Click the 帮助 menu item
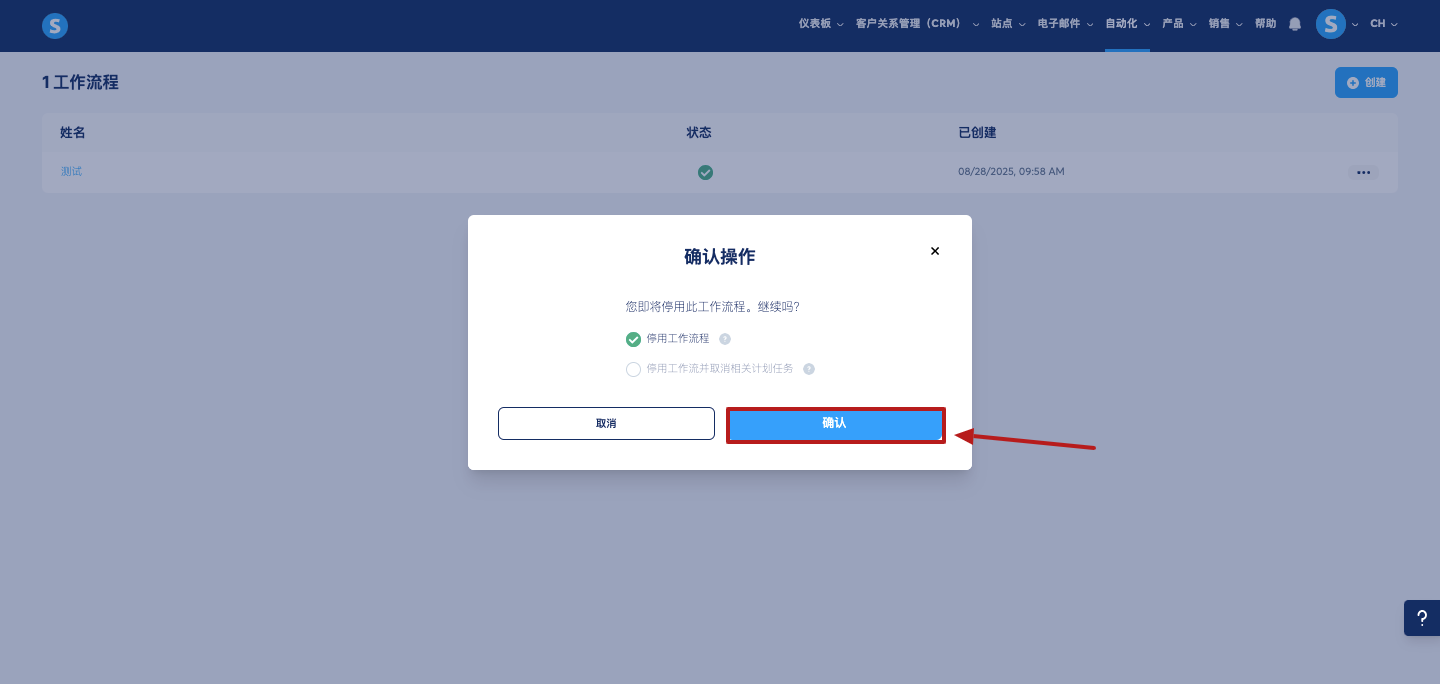The height and width of the screenshot is (684, 1440). (x=1266, y=24)
